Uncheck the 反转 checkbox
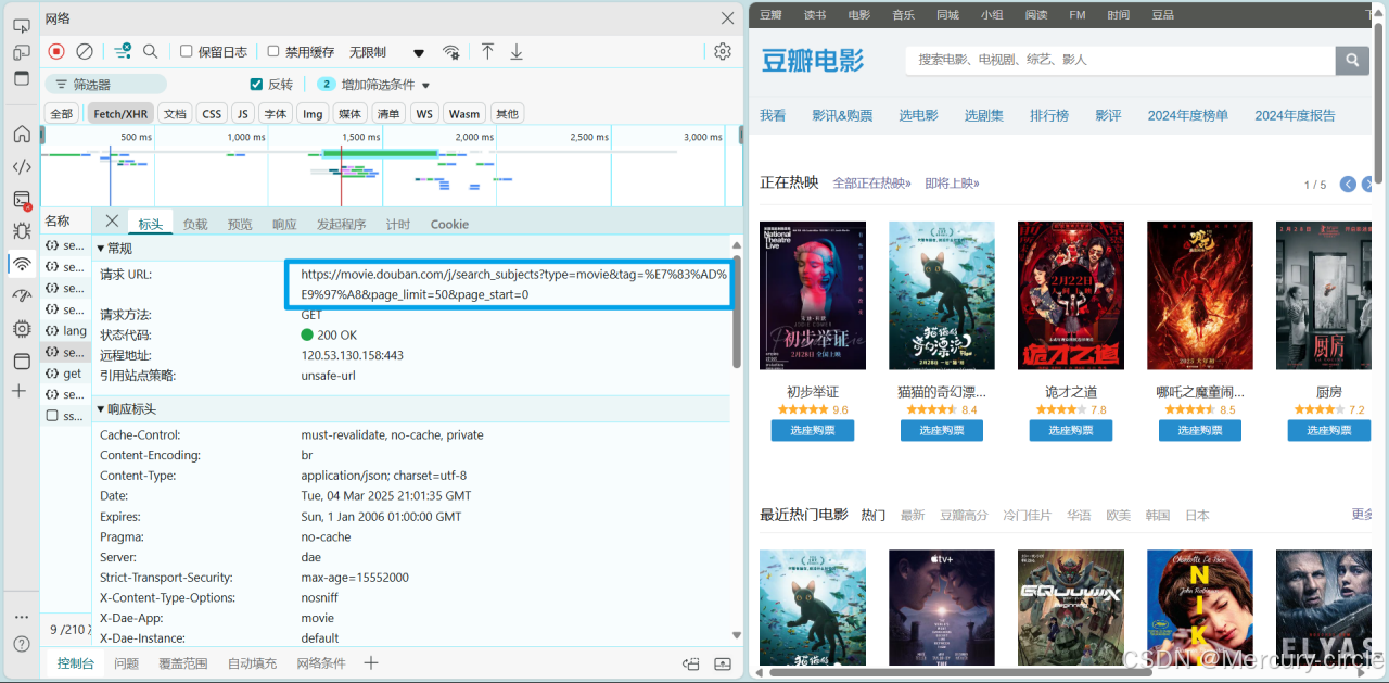This screenshot has height=683, width=1389. [256, 84]
